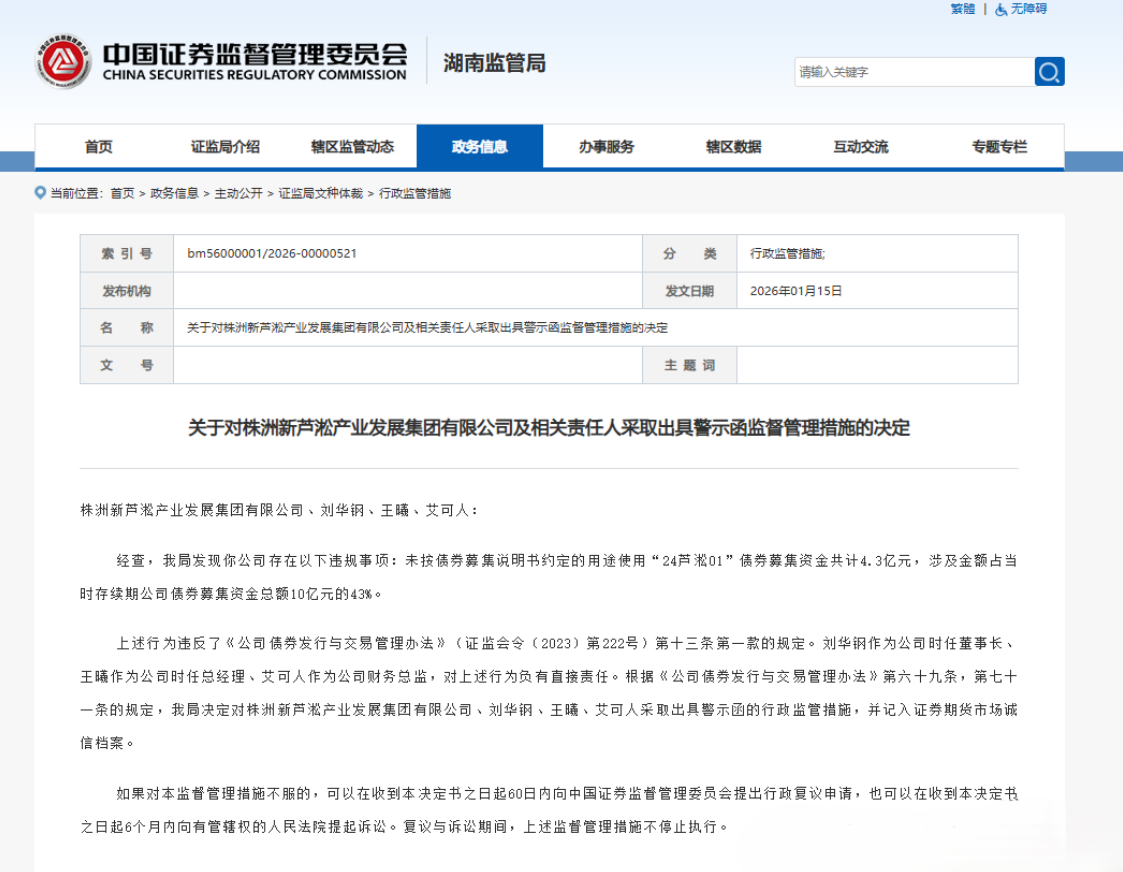Click the China Securities Regulatory Commission logo

pos(65,62)
